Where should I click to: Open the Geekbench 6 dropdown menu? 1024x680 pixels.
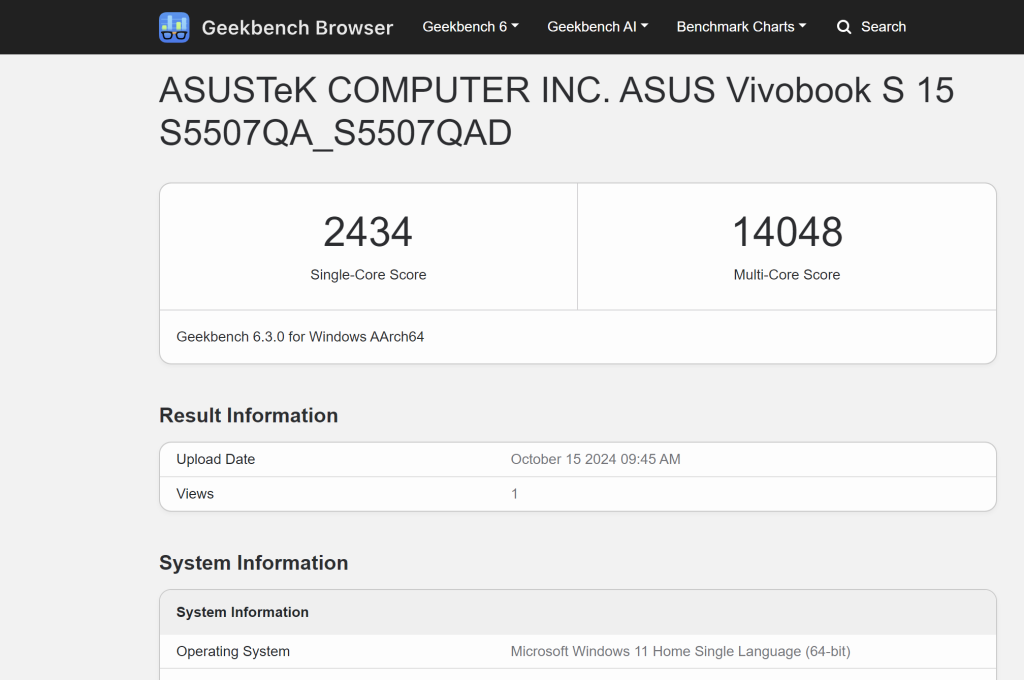[x=470, y=27]
